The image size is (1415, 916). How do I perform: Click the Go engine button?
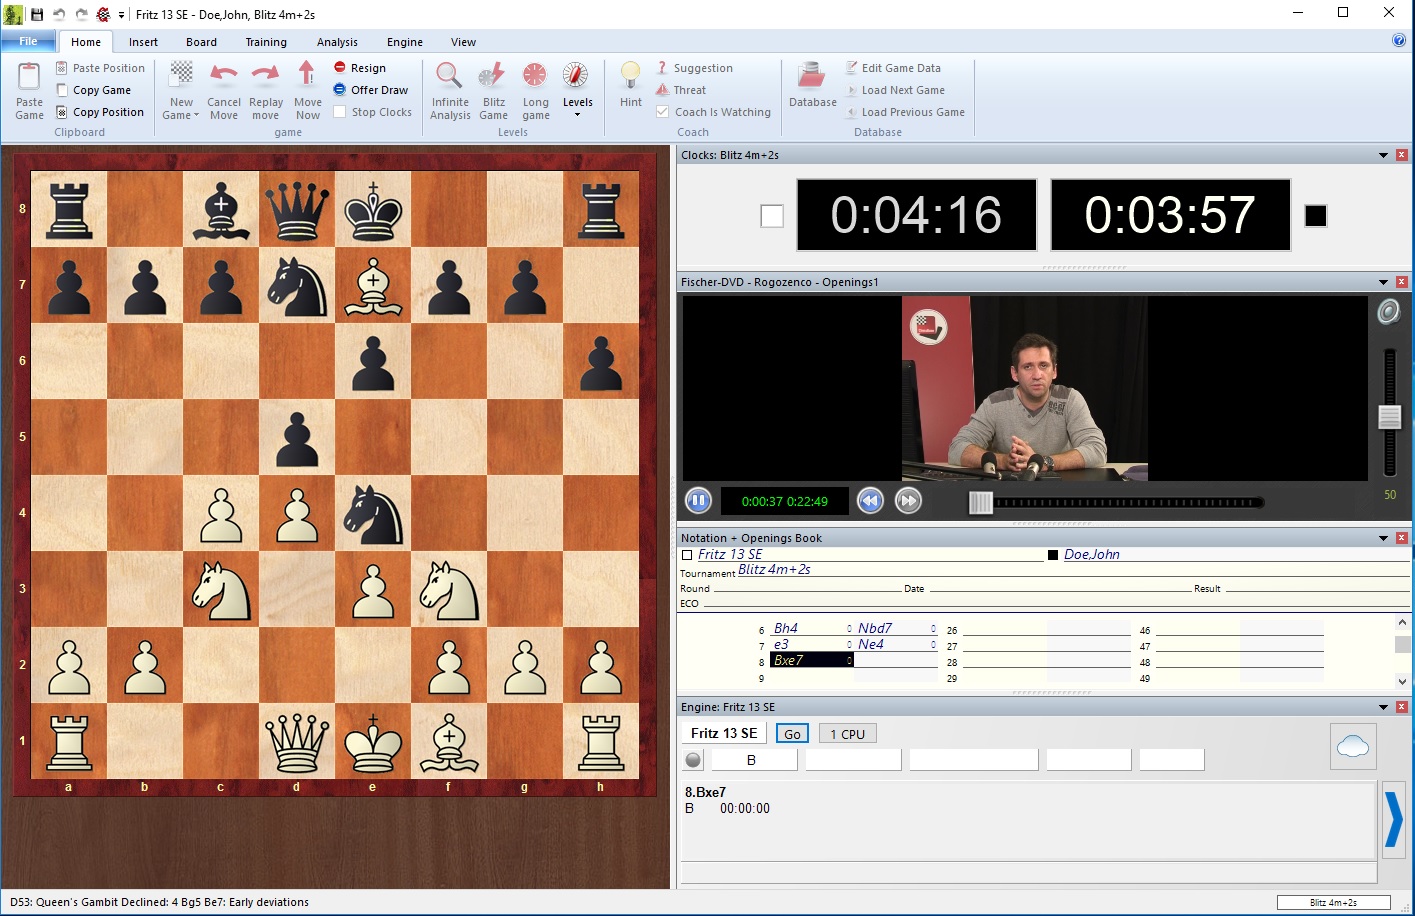click(x=791, y=733)
